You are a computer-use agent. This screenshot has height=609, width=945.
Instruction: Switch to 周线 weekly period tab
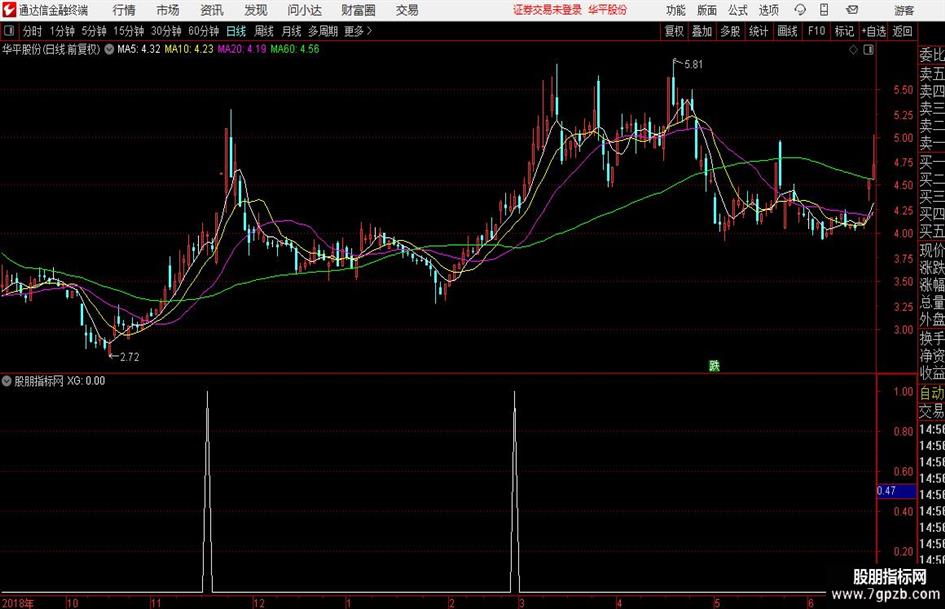pos(264,31)
